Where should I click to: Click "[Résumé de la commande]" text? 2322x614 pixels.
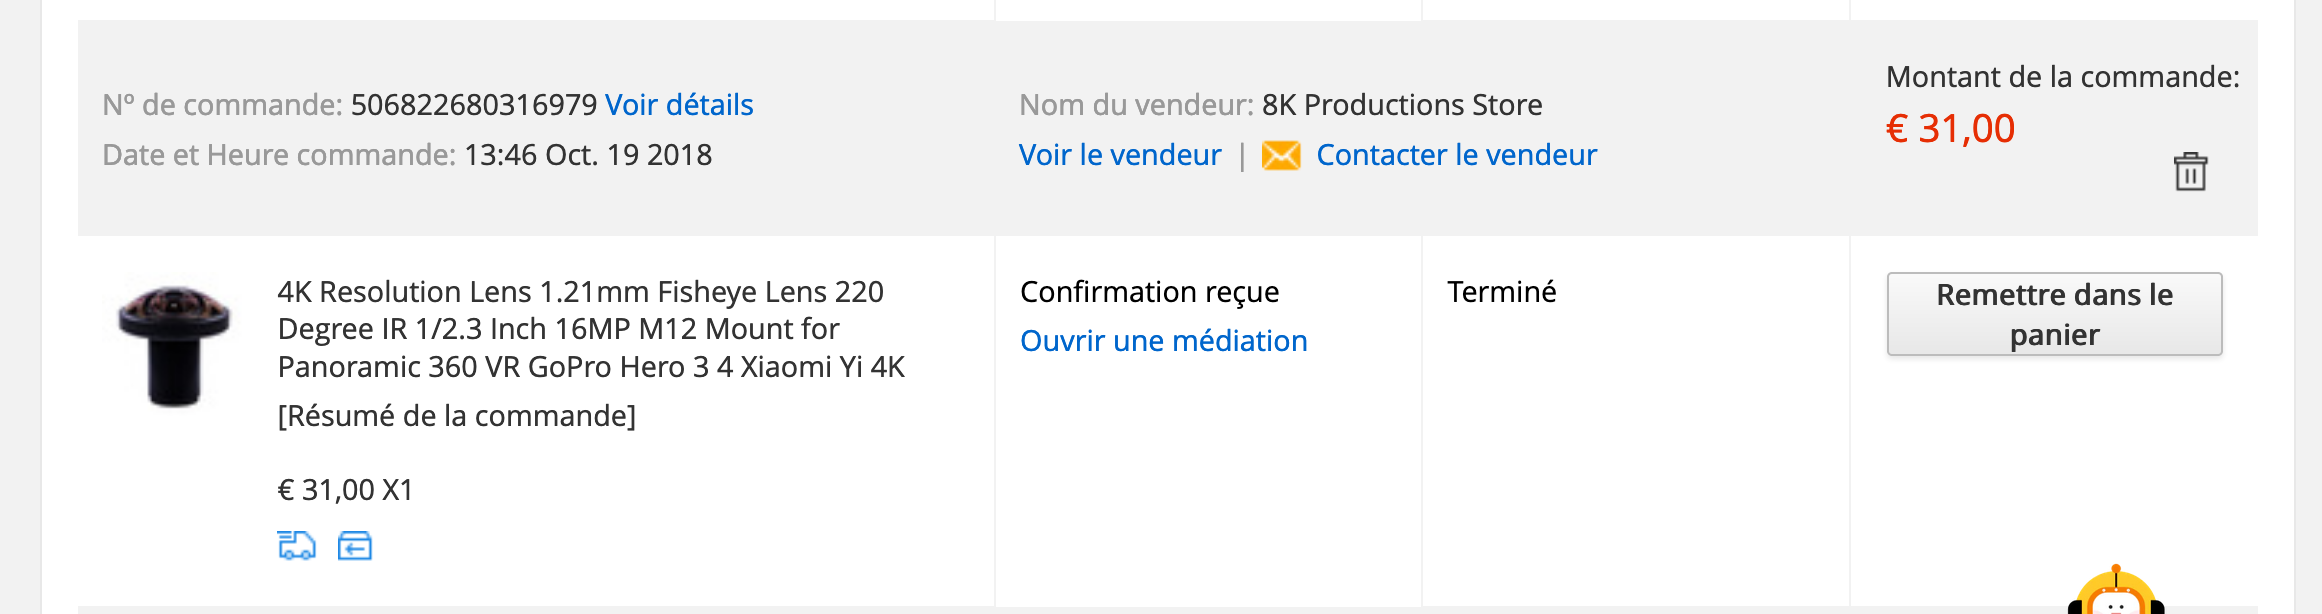(456, 416)
